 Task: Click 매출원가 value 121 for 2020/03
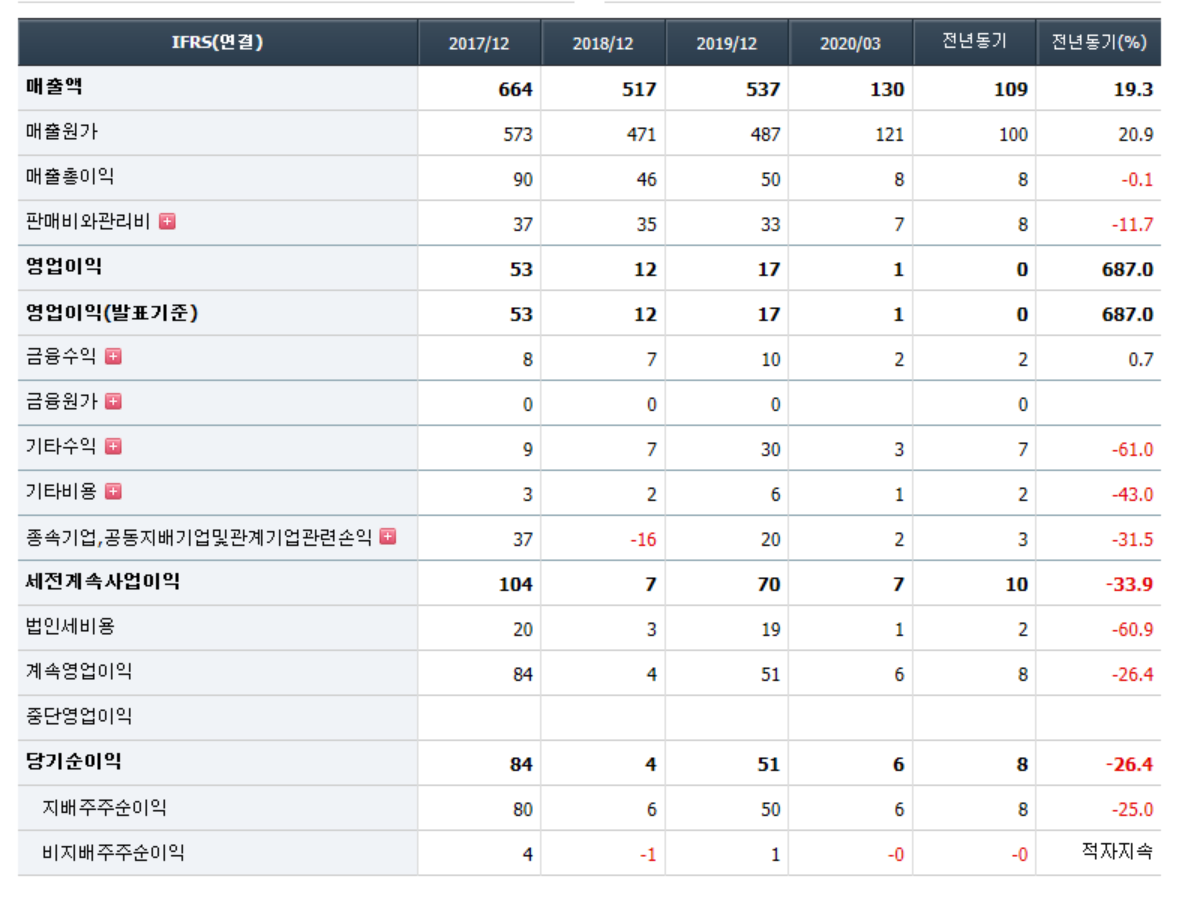[x=890, y=134]
